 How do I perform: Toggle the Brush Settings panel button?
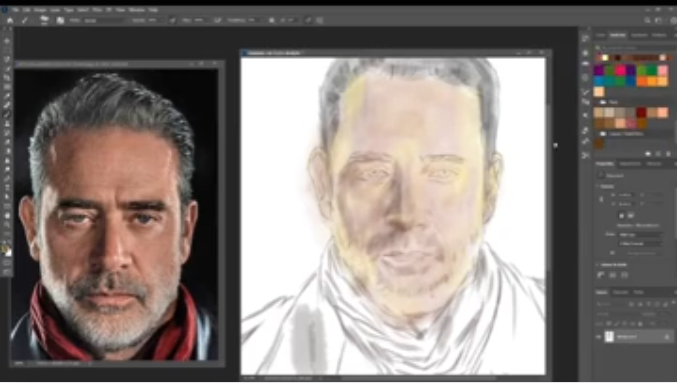click(60, 20)
